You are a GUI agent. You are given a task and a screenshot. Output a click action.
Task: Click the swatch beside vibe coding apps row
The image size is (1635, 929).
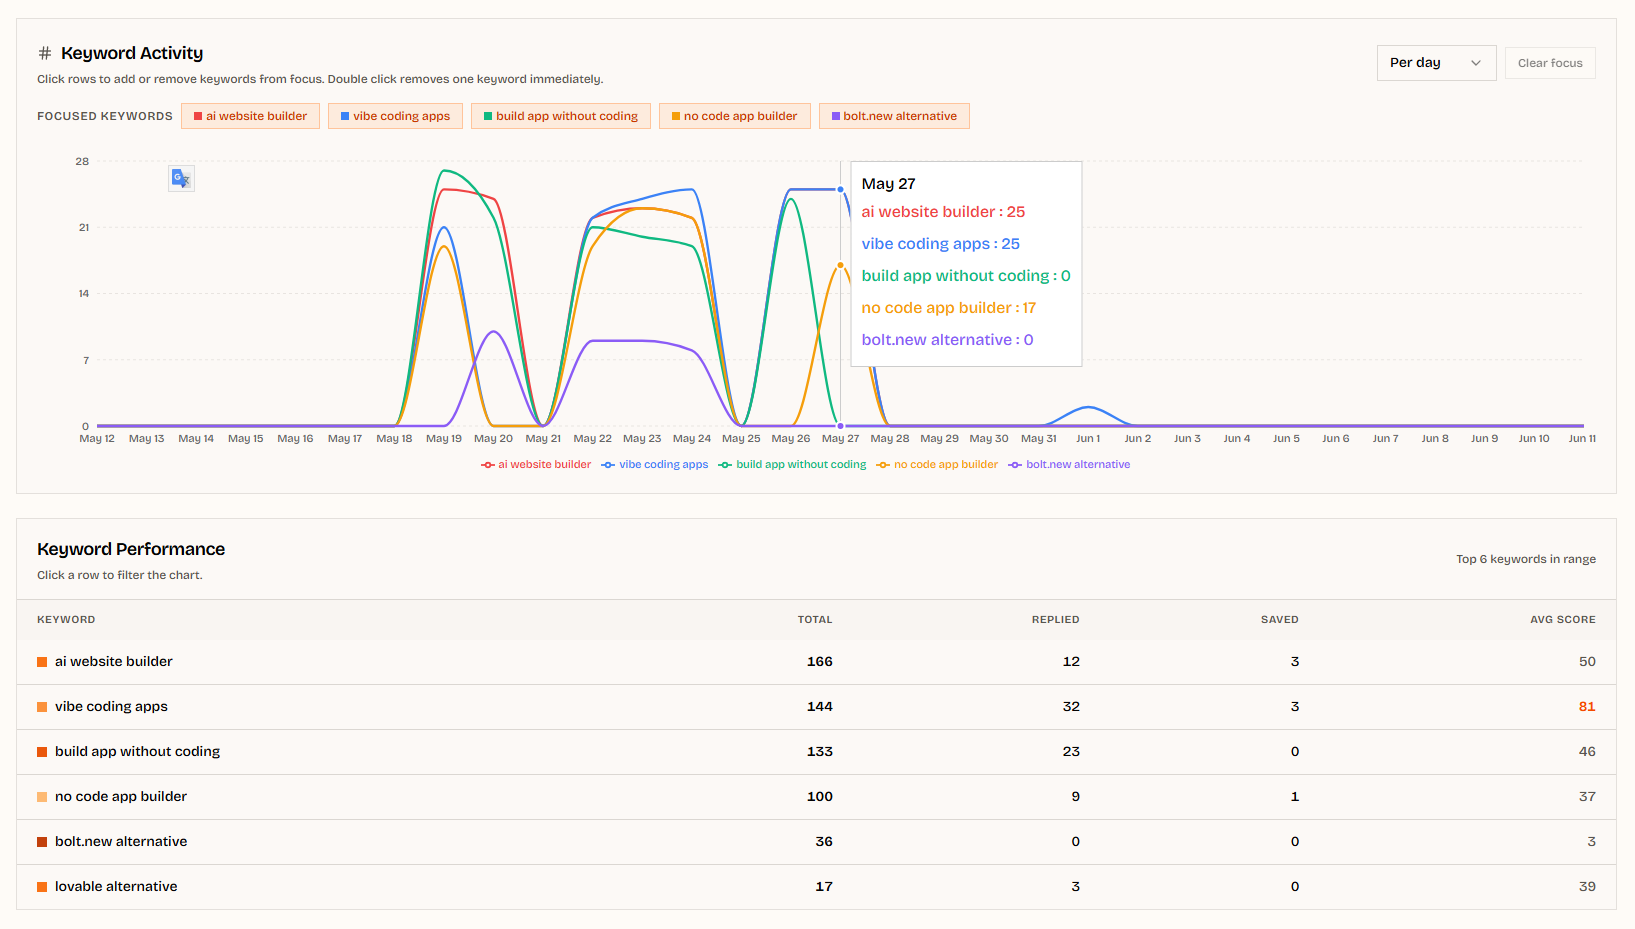click(42, 707)
